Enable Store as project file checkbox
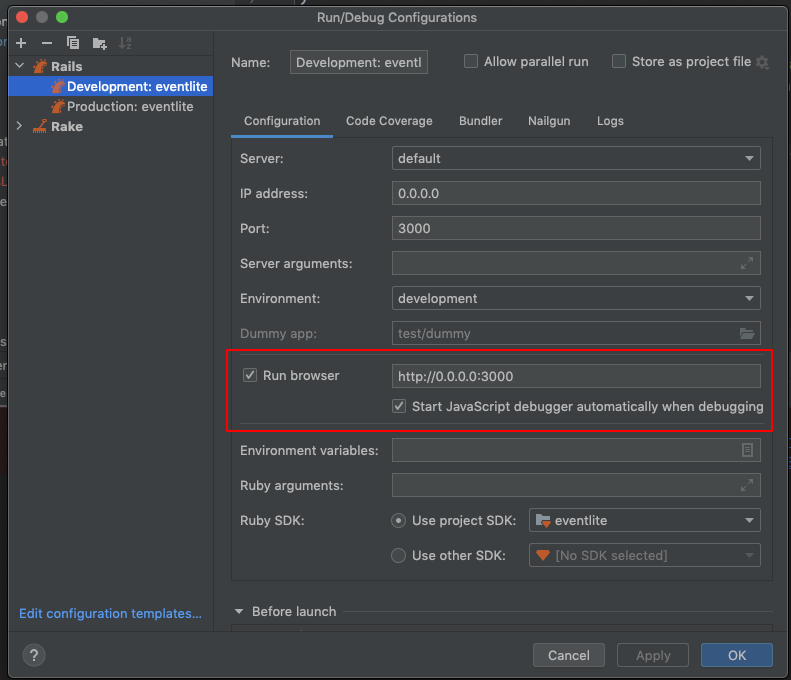 click(619, 62)
